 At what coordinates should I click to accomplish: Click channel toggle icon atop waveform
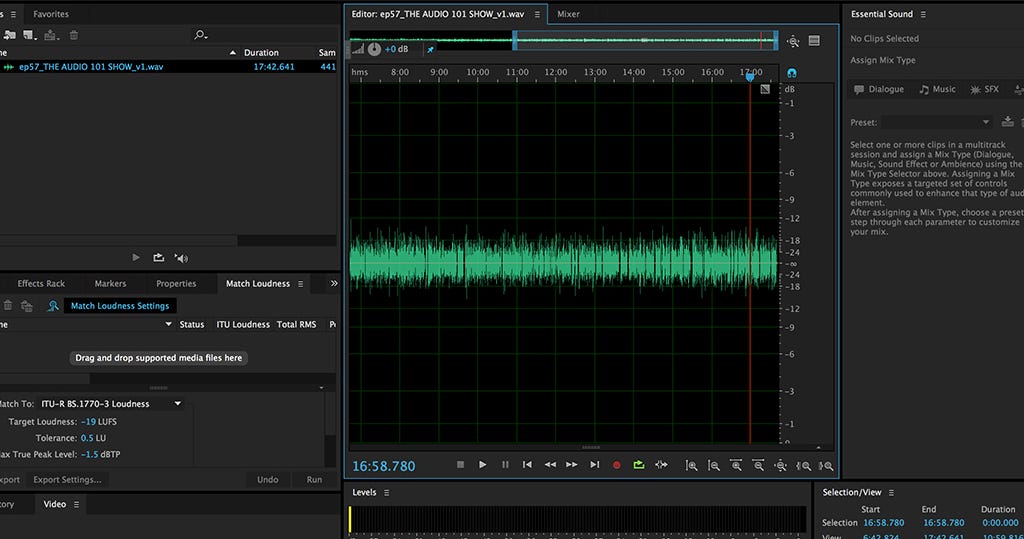tap(765, 89)
